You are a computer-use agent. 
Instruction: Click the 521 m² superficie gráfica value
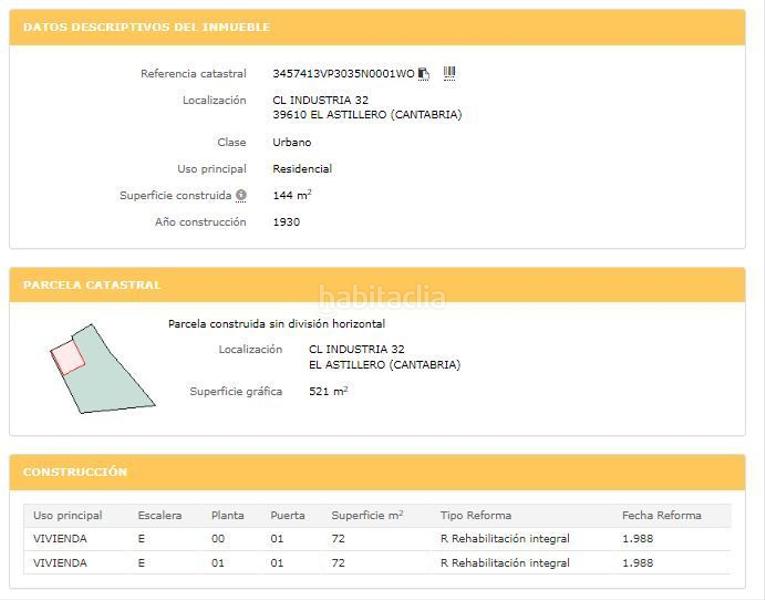point(328,392)
